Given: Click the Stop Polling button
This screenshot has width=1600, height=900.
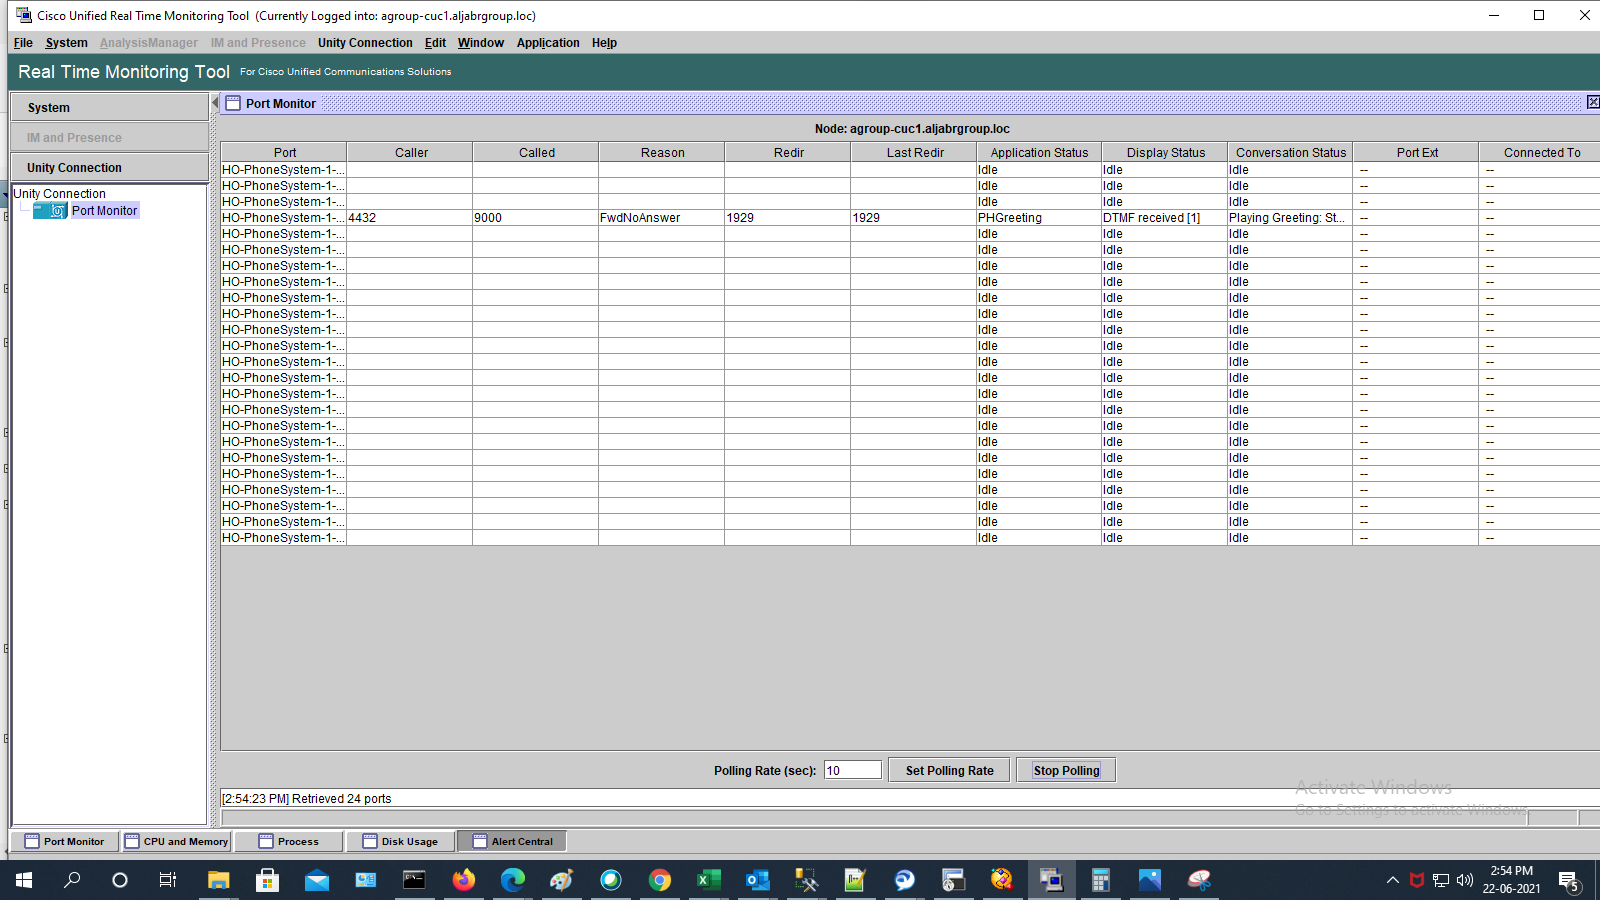Looking at the screenshot, I should pyautogui.click(x=1066, y=770).
